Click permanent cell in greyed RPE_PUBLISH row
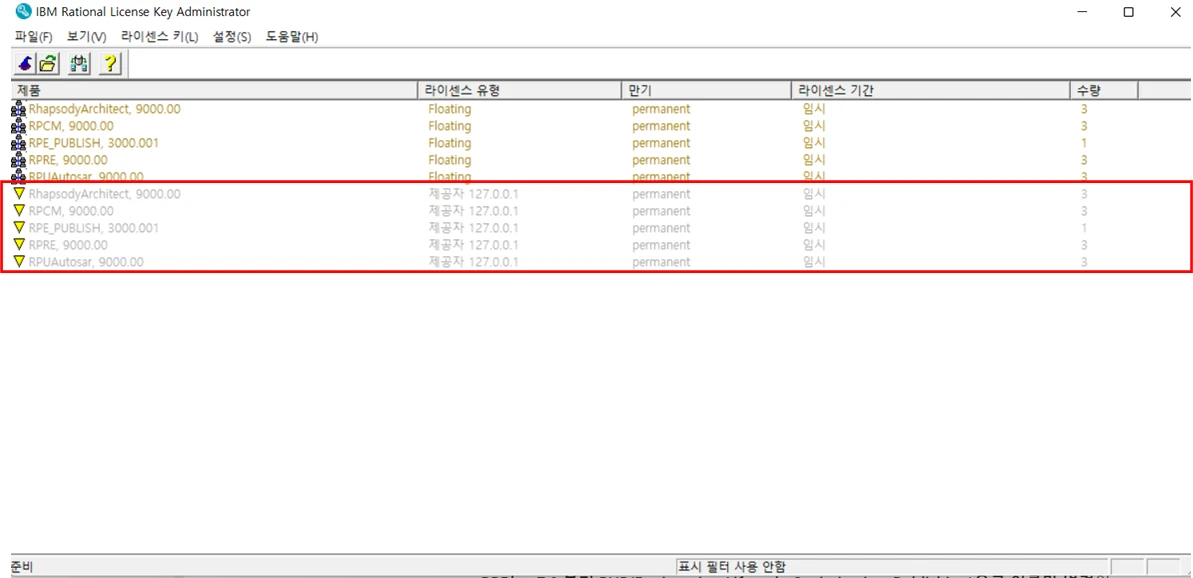The height and width of the screenshot is (578, 1193). 661,227
